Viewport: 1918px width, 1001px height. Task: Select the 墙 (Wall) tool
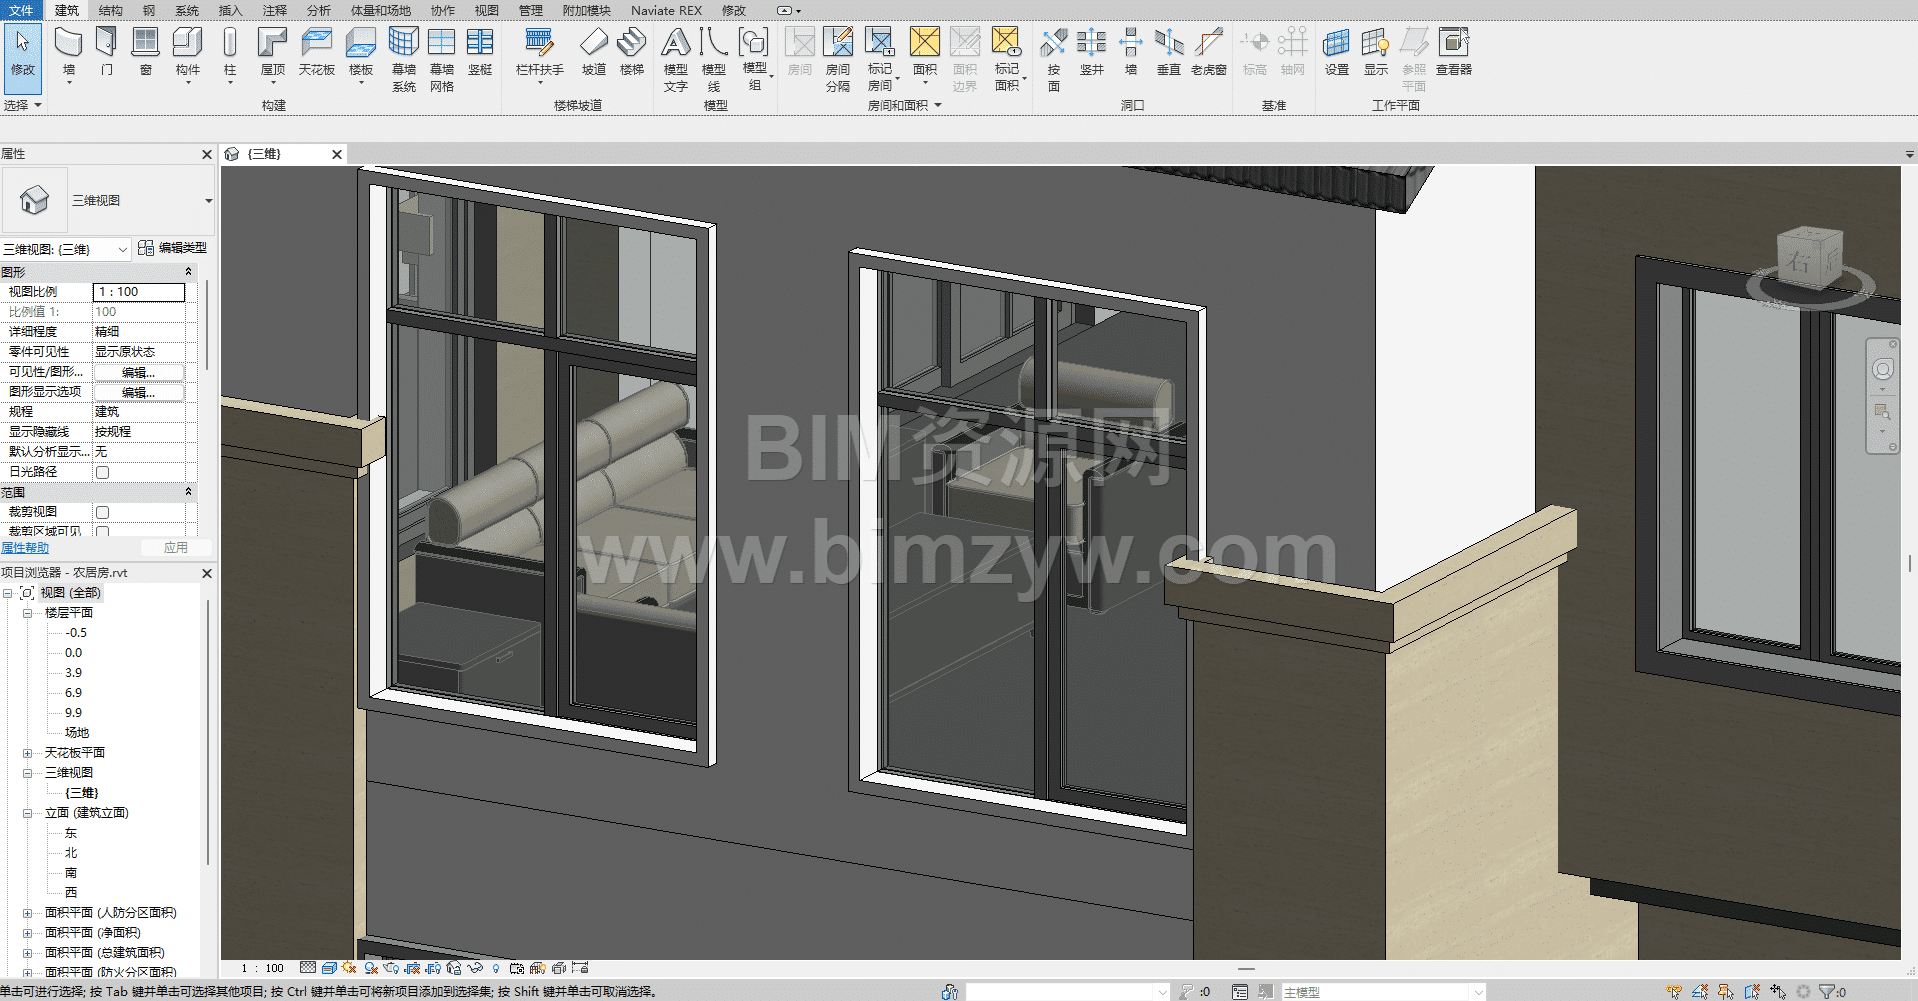tap(69, 53)
